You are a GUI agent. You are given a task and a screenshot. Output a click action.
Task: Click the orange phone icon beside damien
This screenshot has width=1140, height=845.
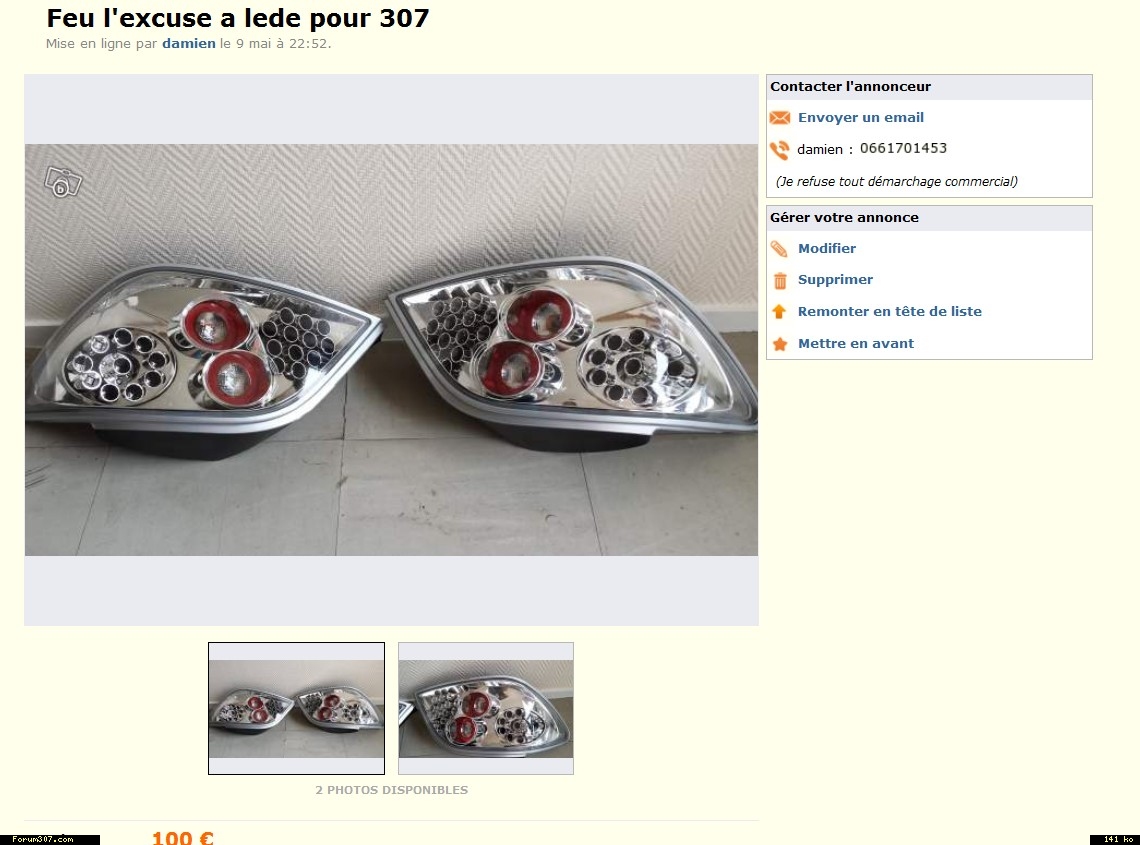pos(779,150)
